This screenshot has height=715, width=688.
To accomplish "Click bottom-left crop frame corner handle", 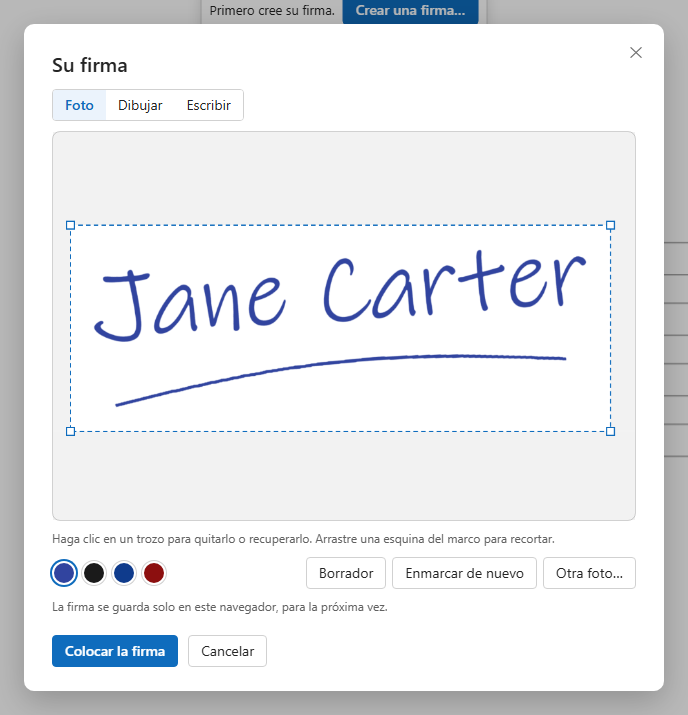I will tap(70, 431).
